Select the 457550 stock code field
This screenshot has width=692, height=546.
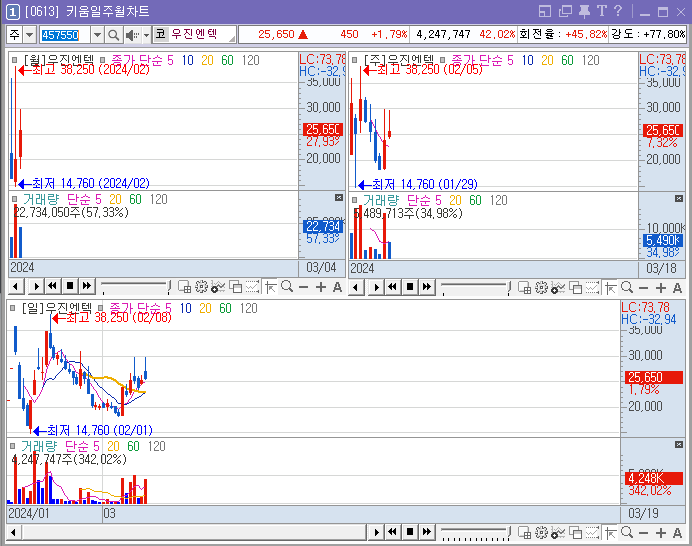65,35
